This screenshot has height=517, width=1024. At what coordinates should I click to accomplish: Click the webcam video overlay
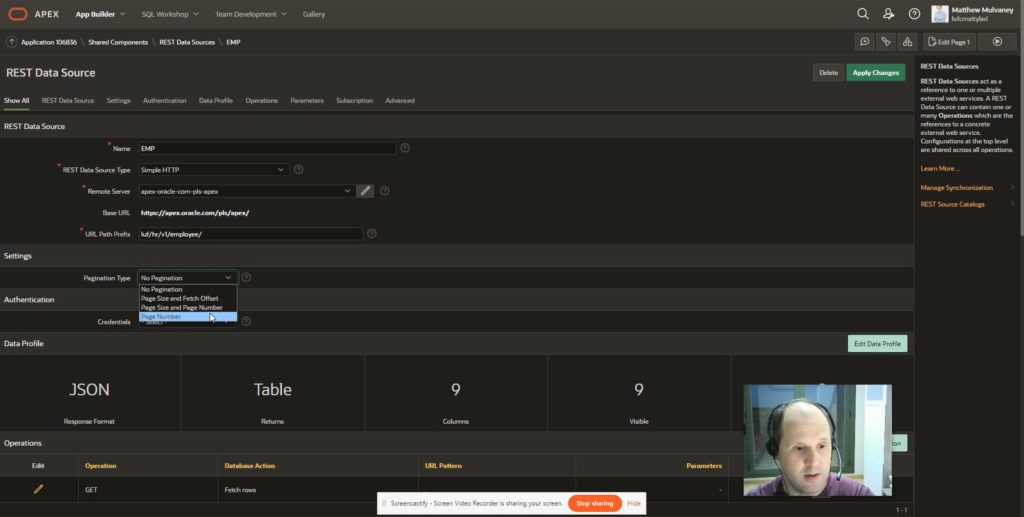pos(818,441)
